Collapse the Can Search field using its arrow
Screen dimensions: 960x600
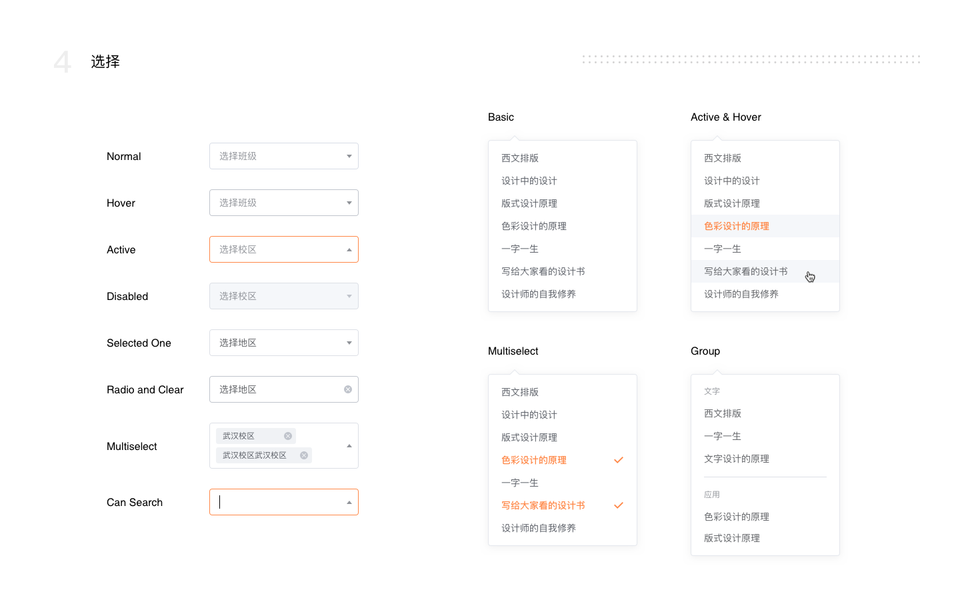point(349,503)
